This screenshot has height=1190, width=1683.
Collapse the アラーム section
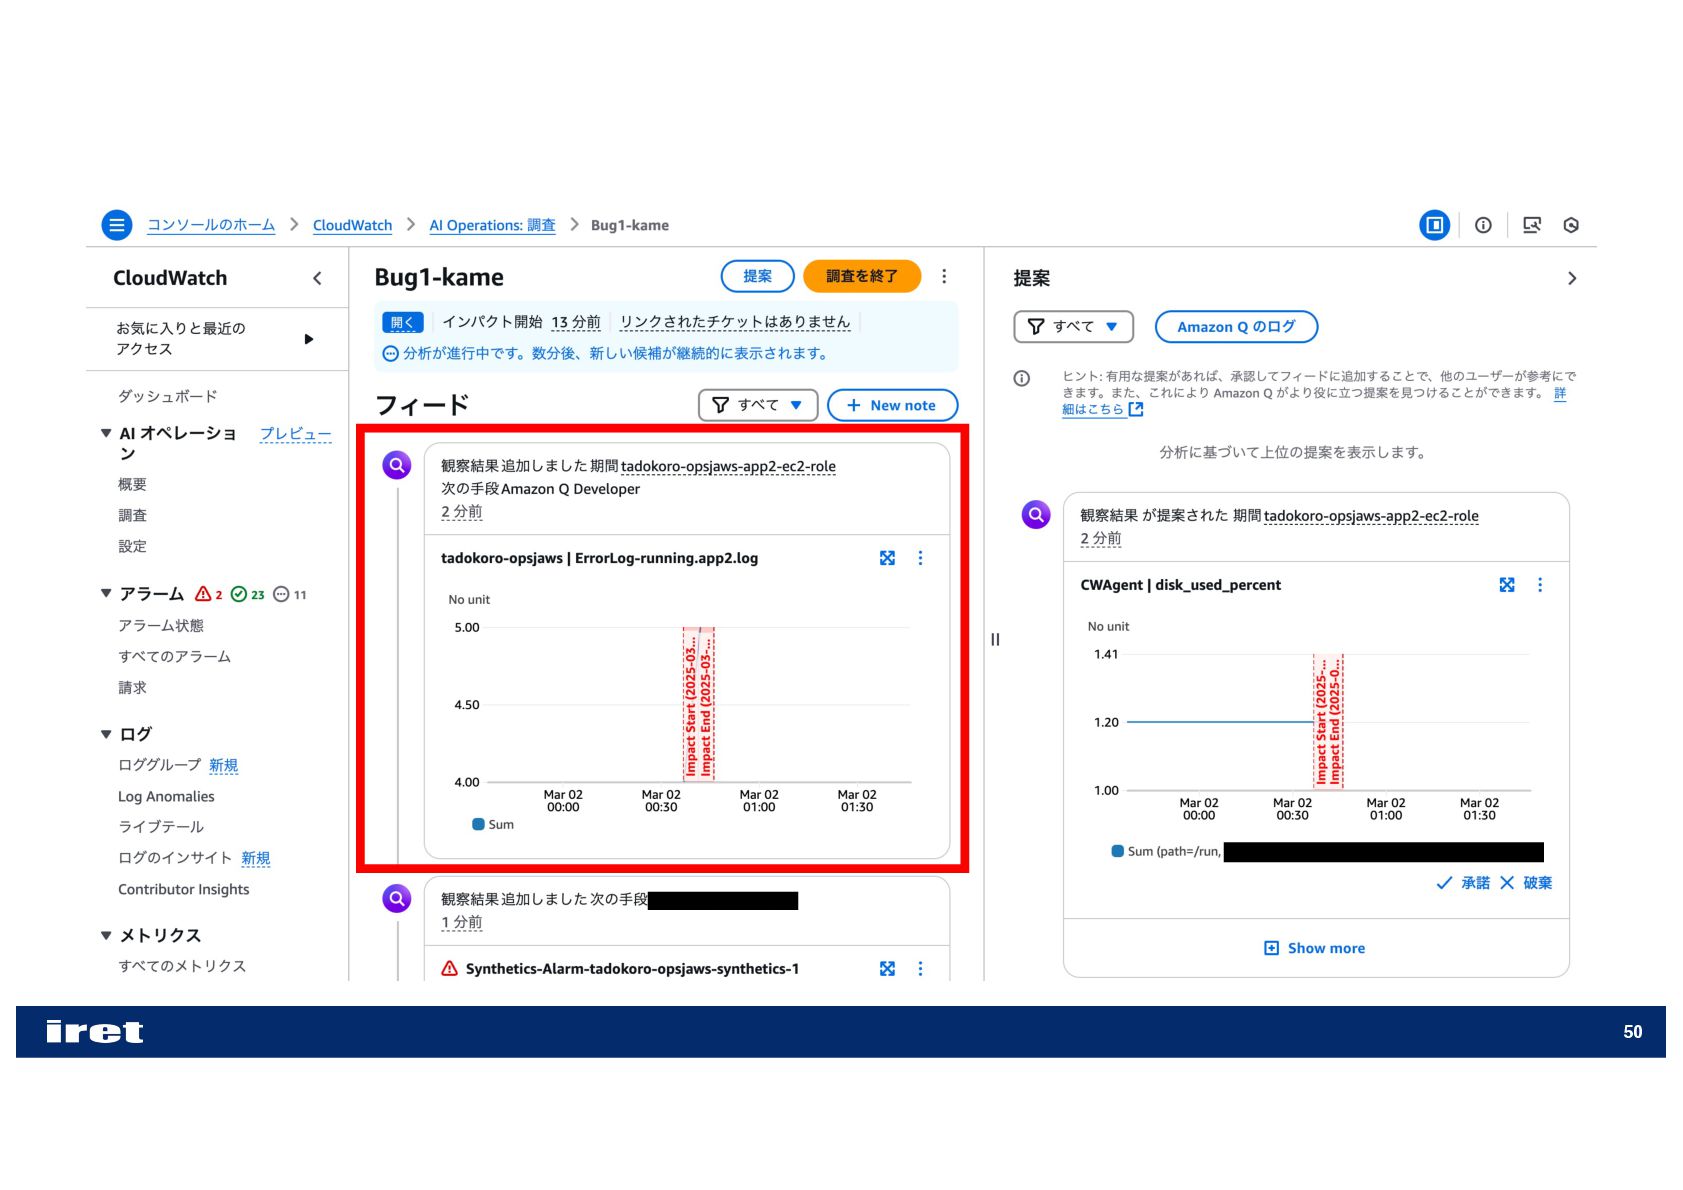(106, 593)
